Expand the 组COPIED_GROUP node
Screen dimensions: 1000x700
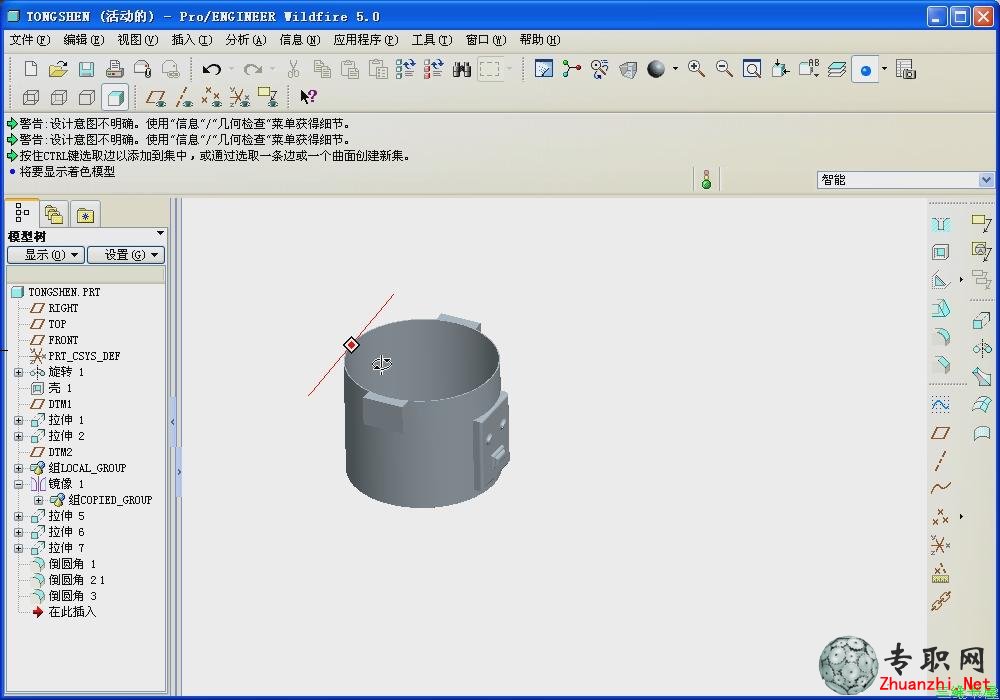[x=39, y=500]
